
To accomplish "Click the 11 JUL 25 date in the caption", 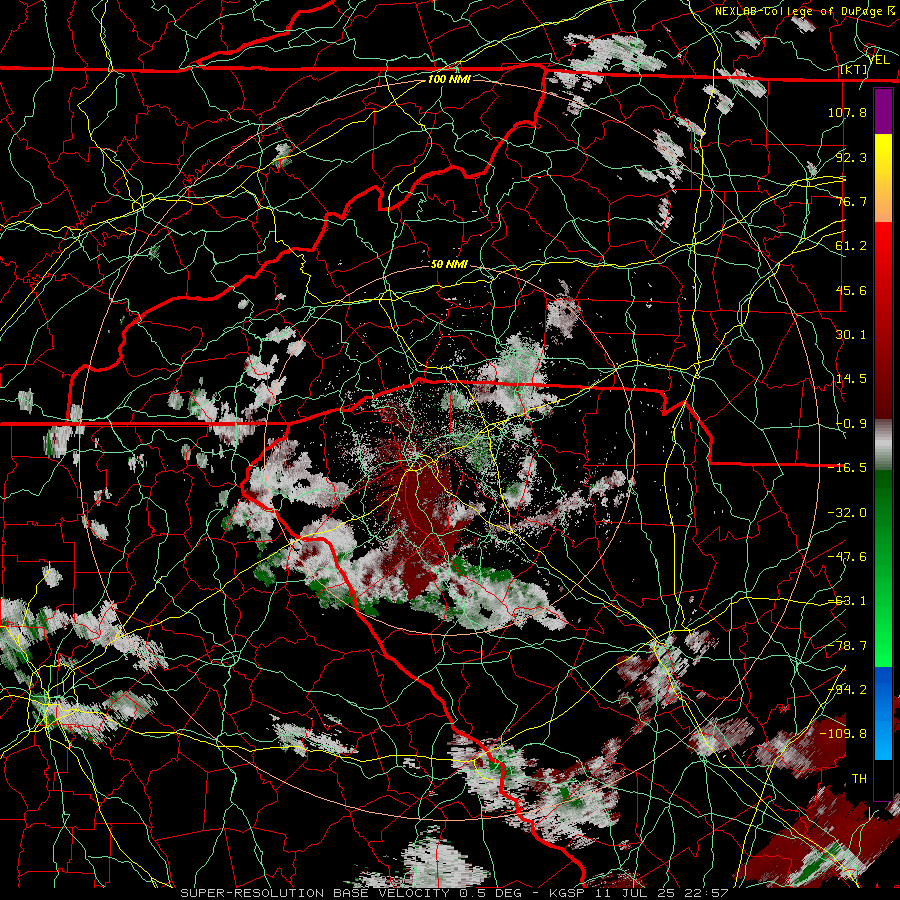I will click(x=635, y=893).
